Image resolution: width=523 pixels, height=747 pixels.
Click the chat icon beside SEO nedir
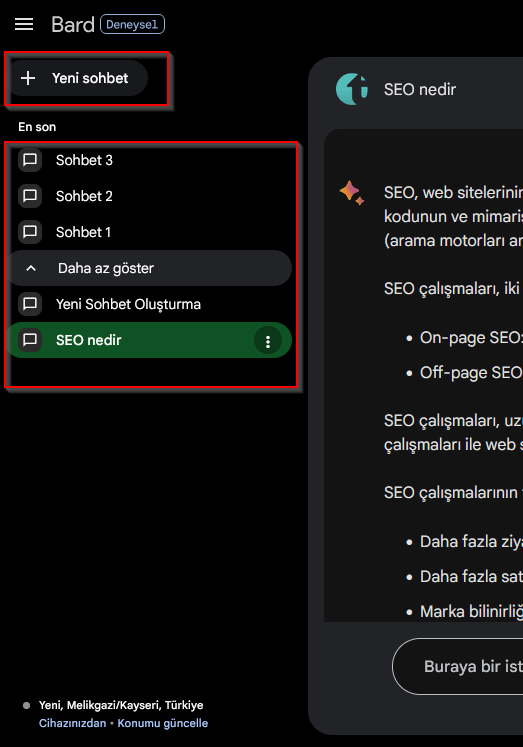[x=30, y=340]
